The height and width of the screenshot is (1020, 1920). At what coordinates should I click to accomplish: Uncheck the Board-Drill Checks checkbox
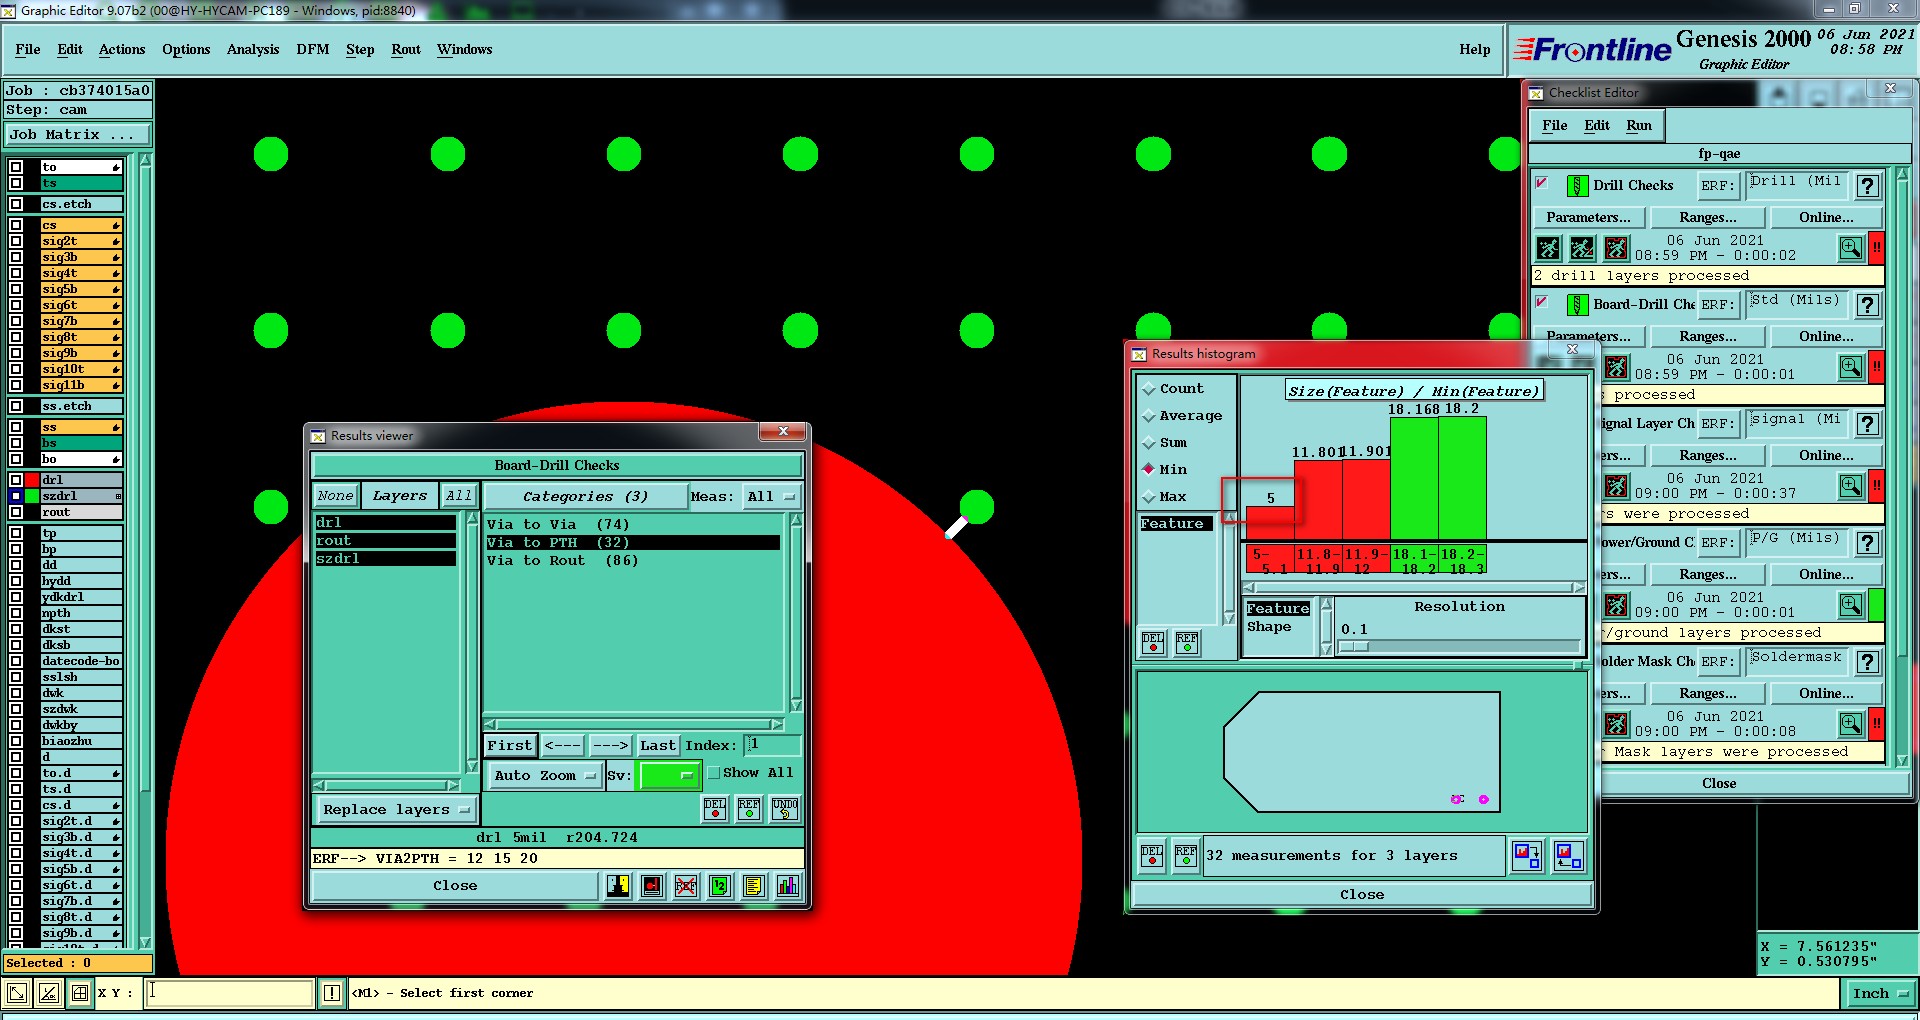[1542, 302]
